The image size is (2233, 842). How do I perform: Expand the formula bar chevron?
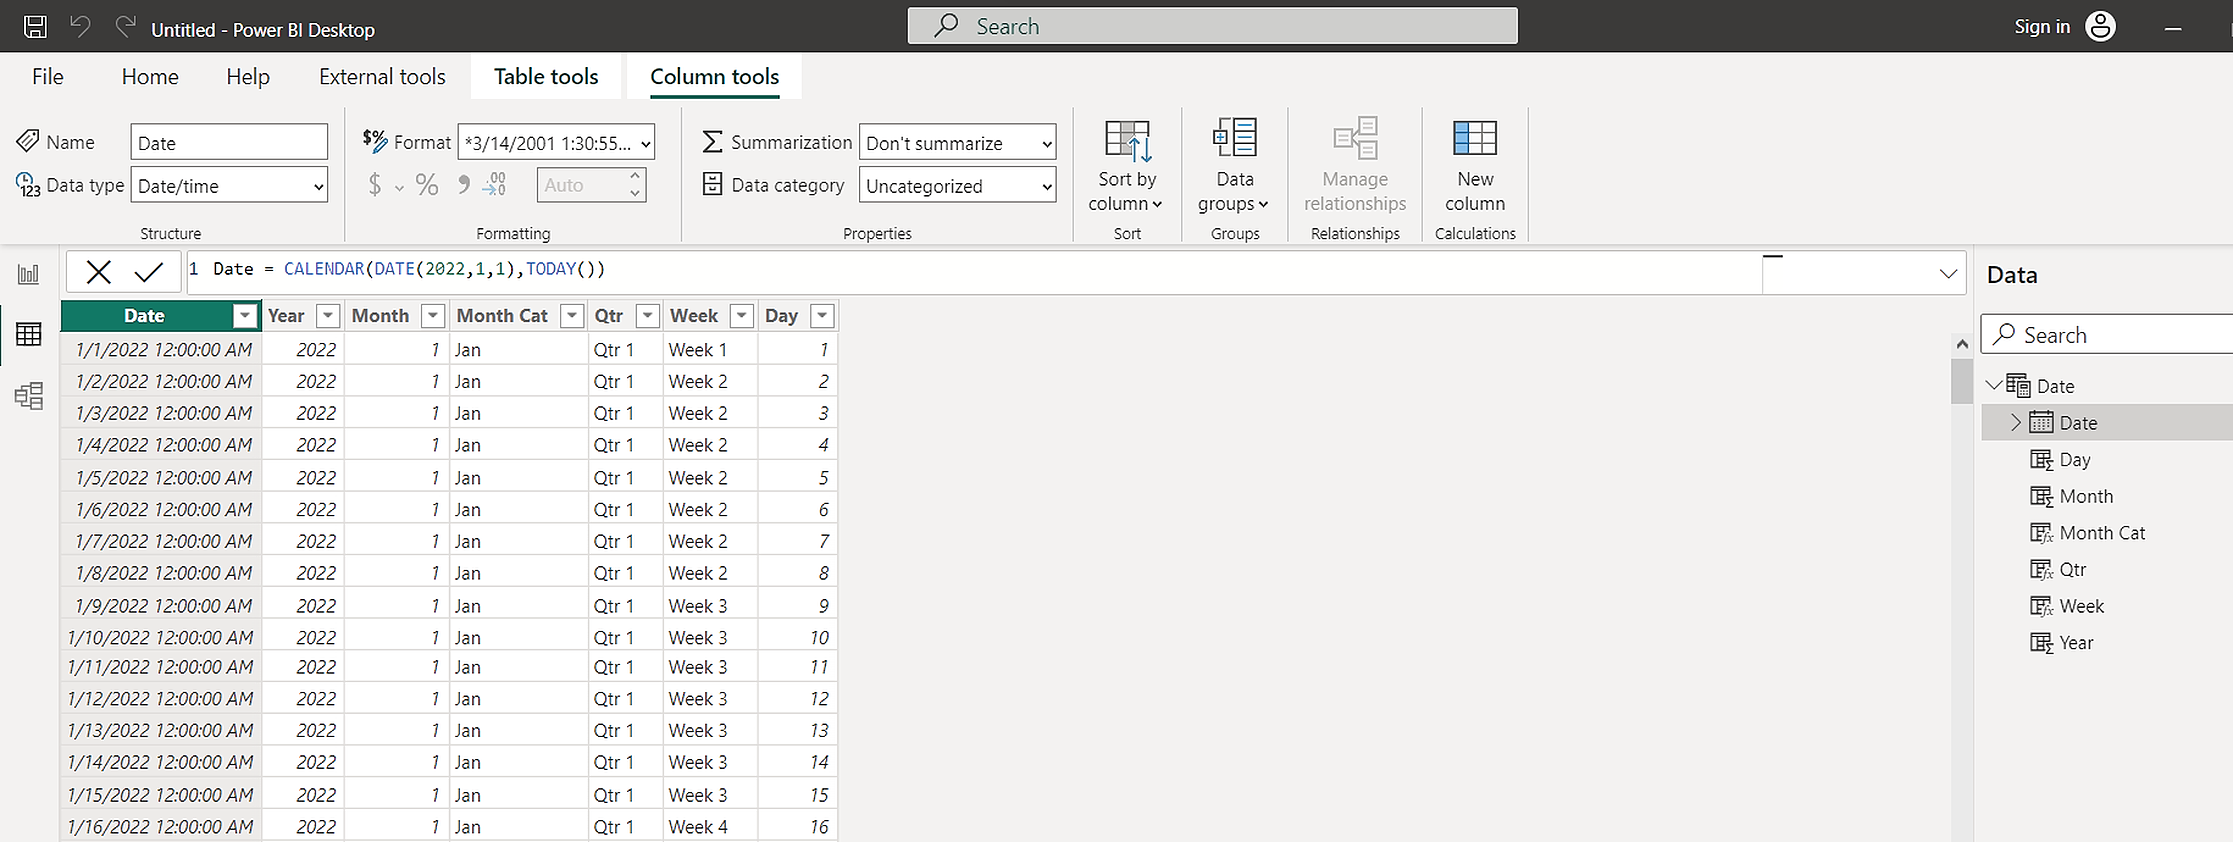pyautogui.click(x=1947, y=273)
